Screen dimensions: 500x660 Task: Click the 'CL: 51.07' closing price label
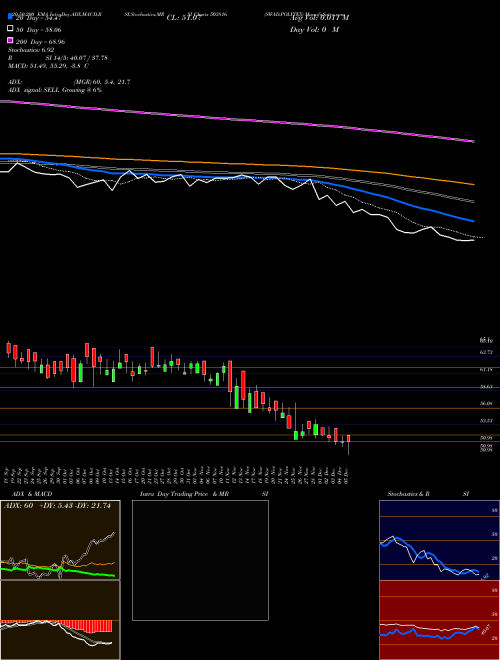point(184,18)
